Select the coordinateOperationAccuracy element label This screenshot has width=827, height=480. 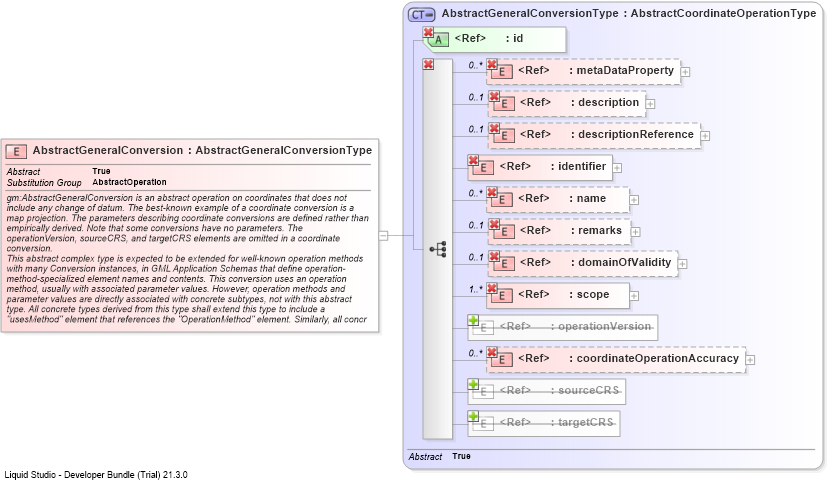coord(657,359)
